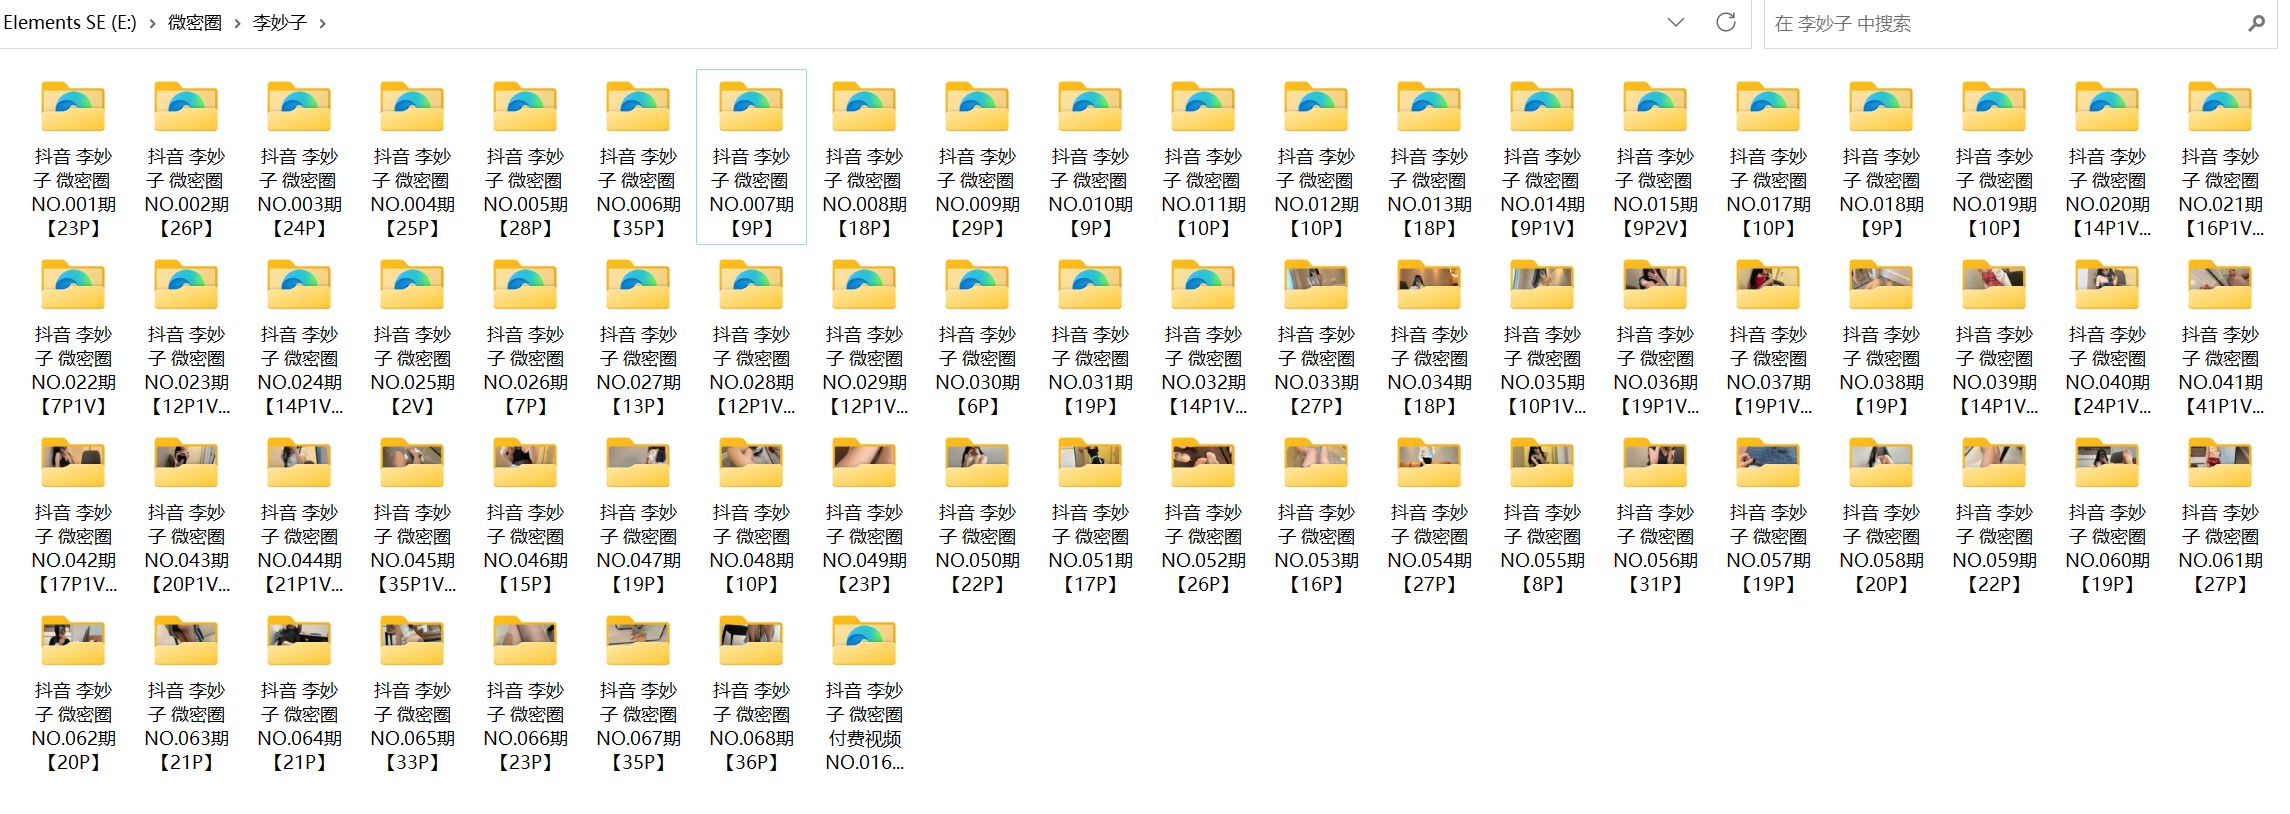This screenshot has width=2290, height=814.
Task: Select folder NO.001期【23P】
Action: click(73, 158)
